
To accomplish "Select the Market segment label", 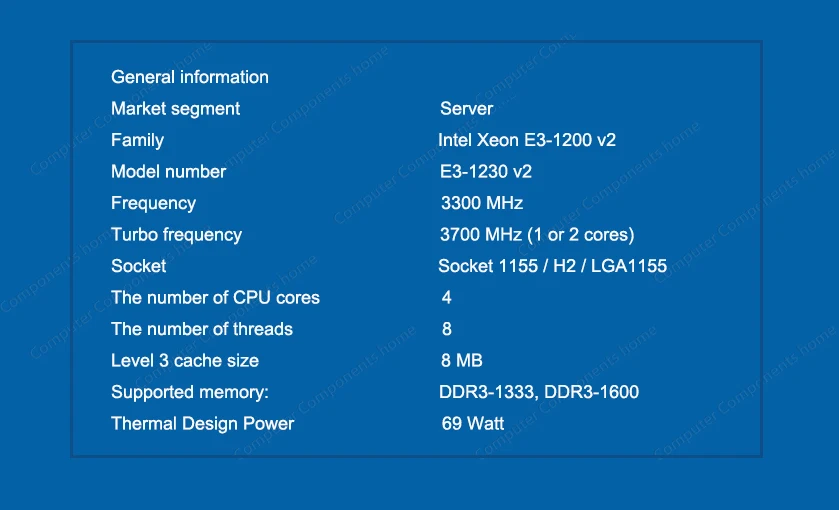I will (x=175, y=108).
